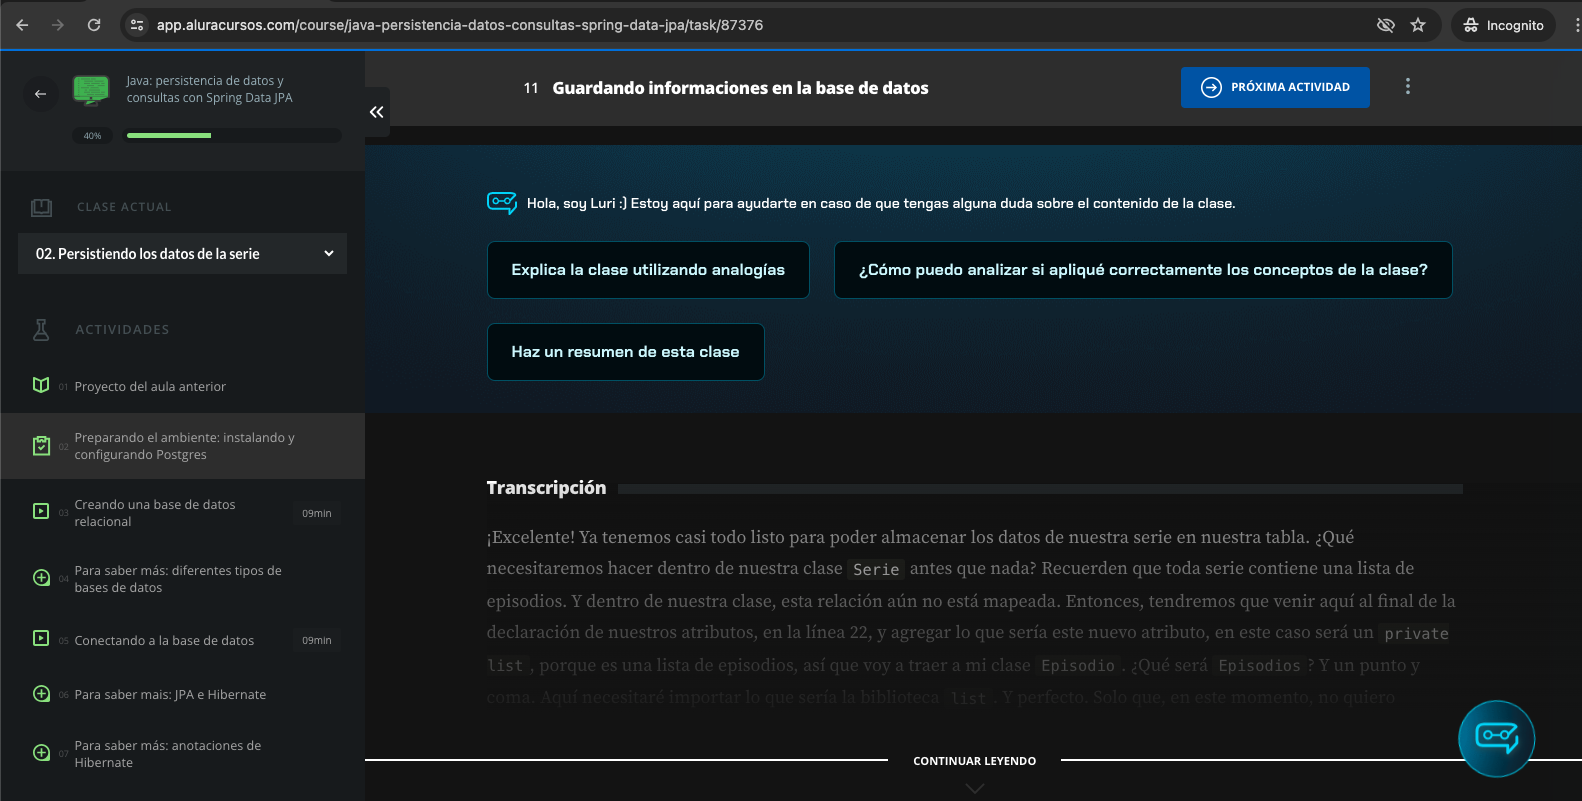The width and height of the screenshot is (1582, 801).
Task: Open the course title 'Java: persistencia de datos'
Action: click(209, 89)
